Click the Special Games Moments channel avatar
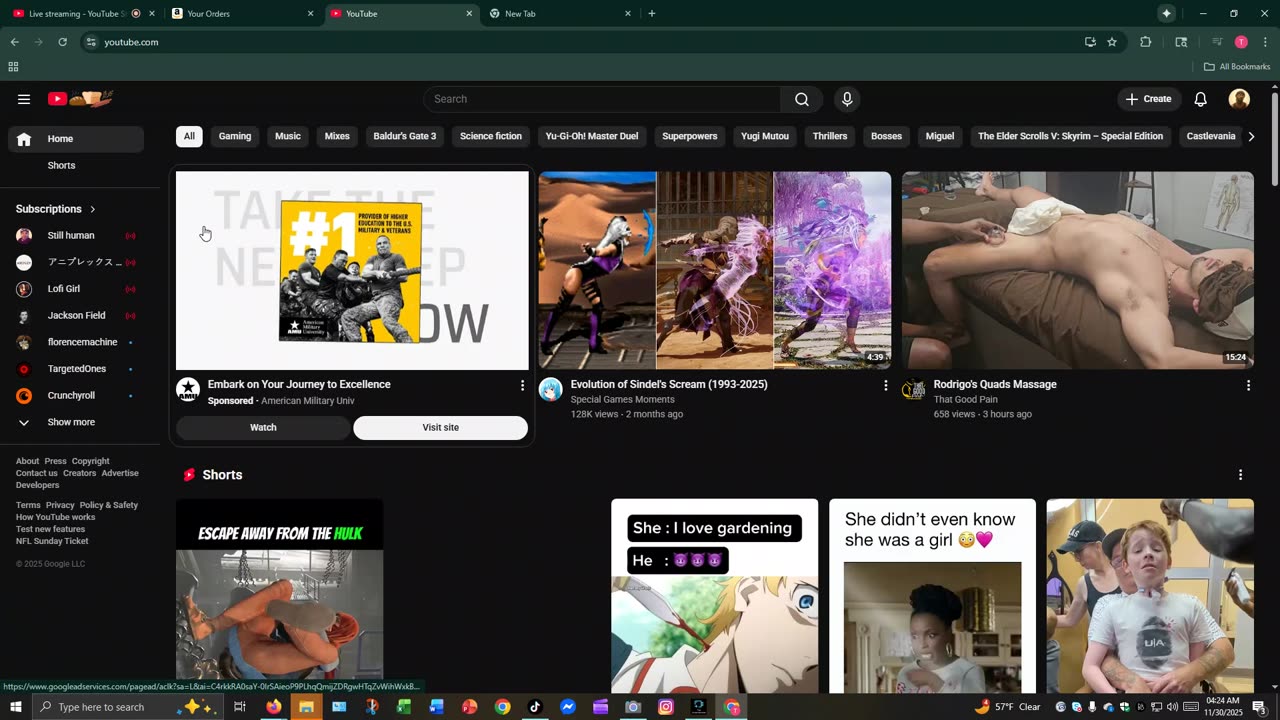The height and width of the screenshot is (720, 1280). (551, 390)
